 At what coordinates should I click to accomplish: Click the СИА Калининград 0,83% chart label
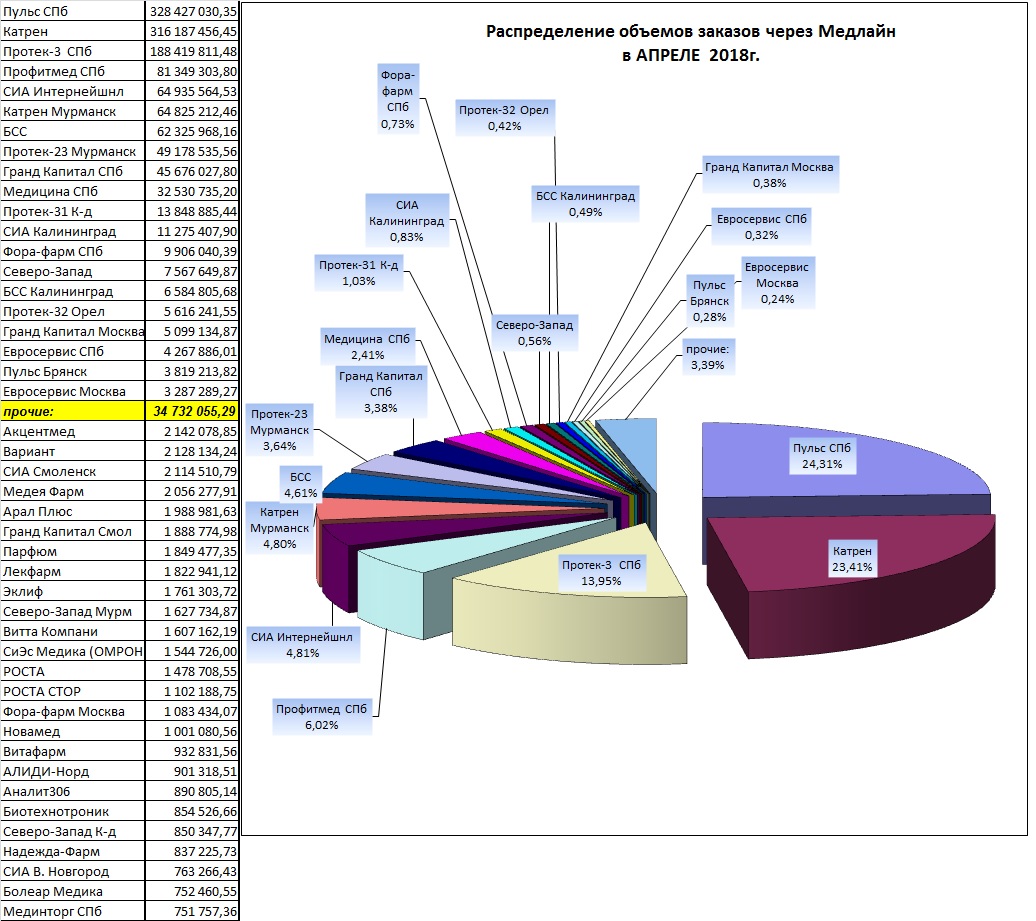[x=406, y=221]
